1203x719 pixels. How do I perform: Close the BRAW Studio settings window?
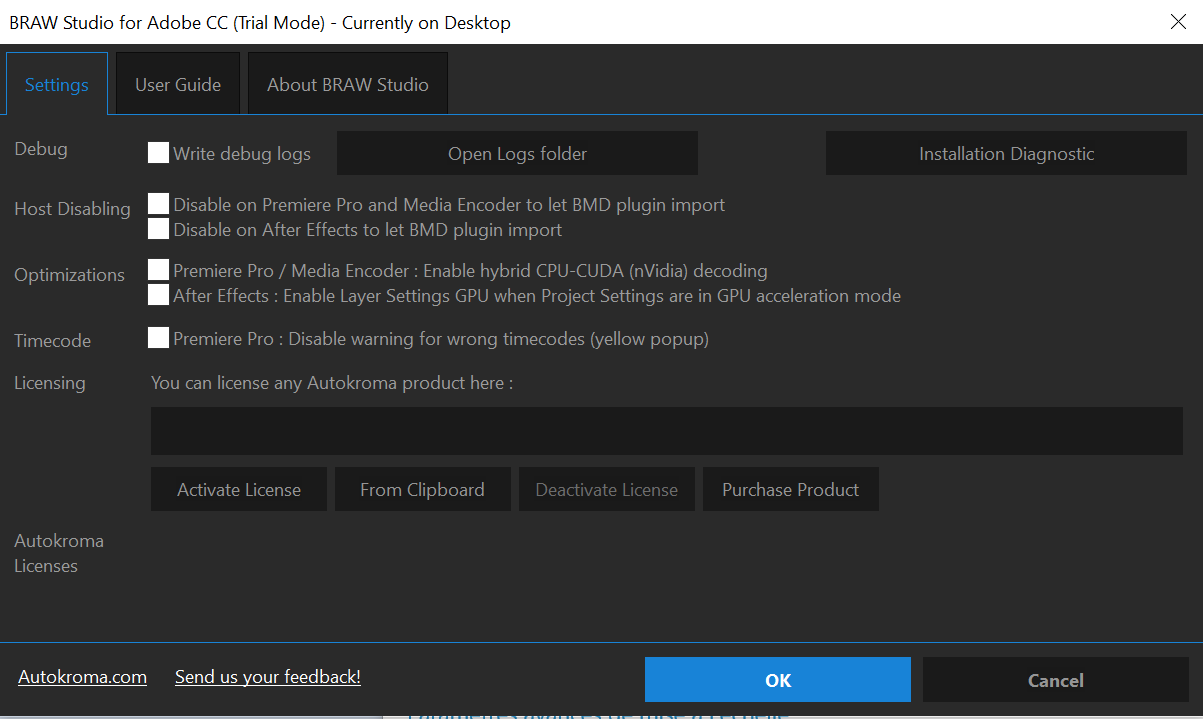click(1178, 22)
